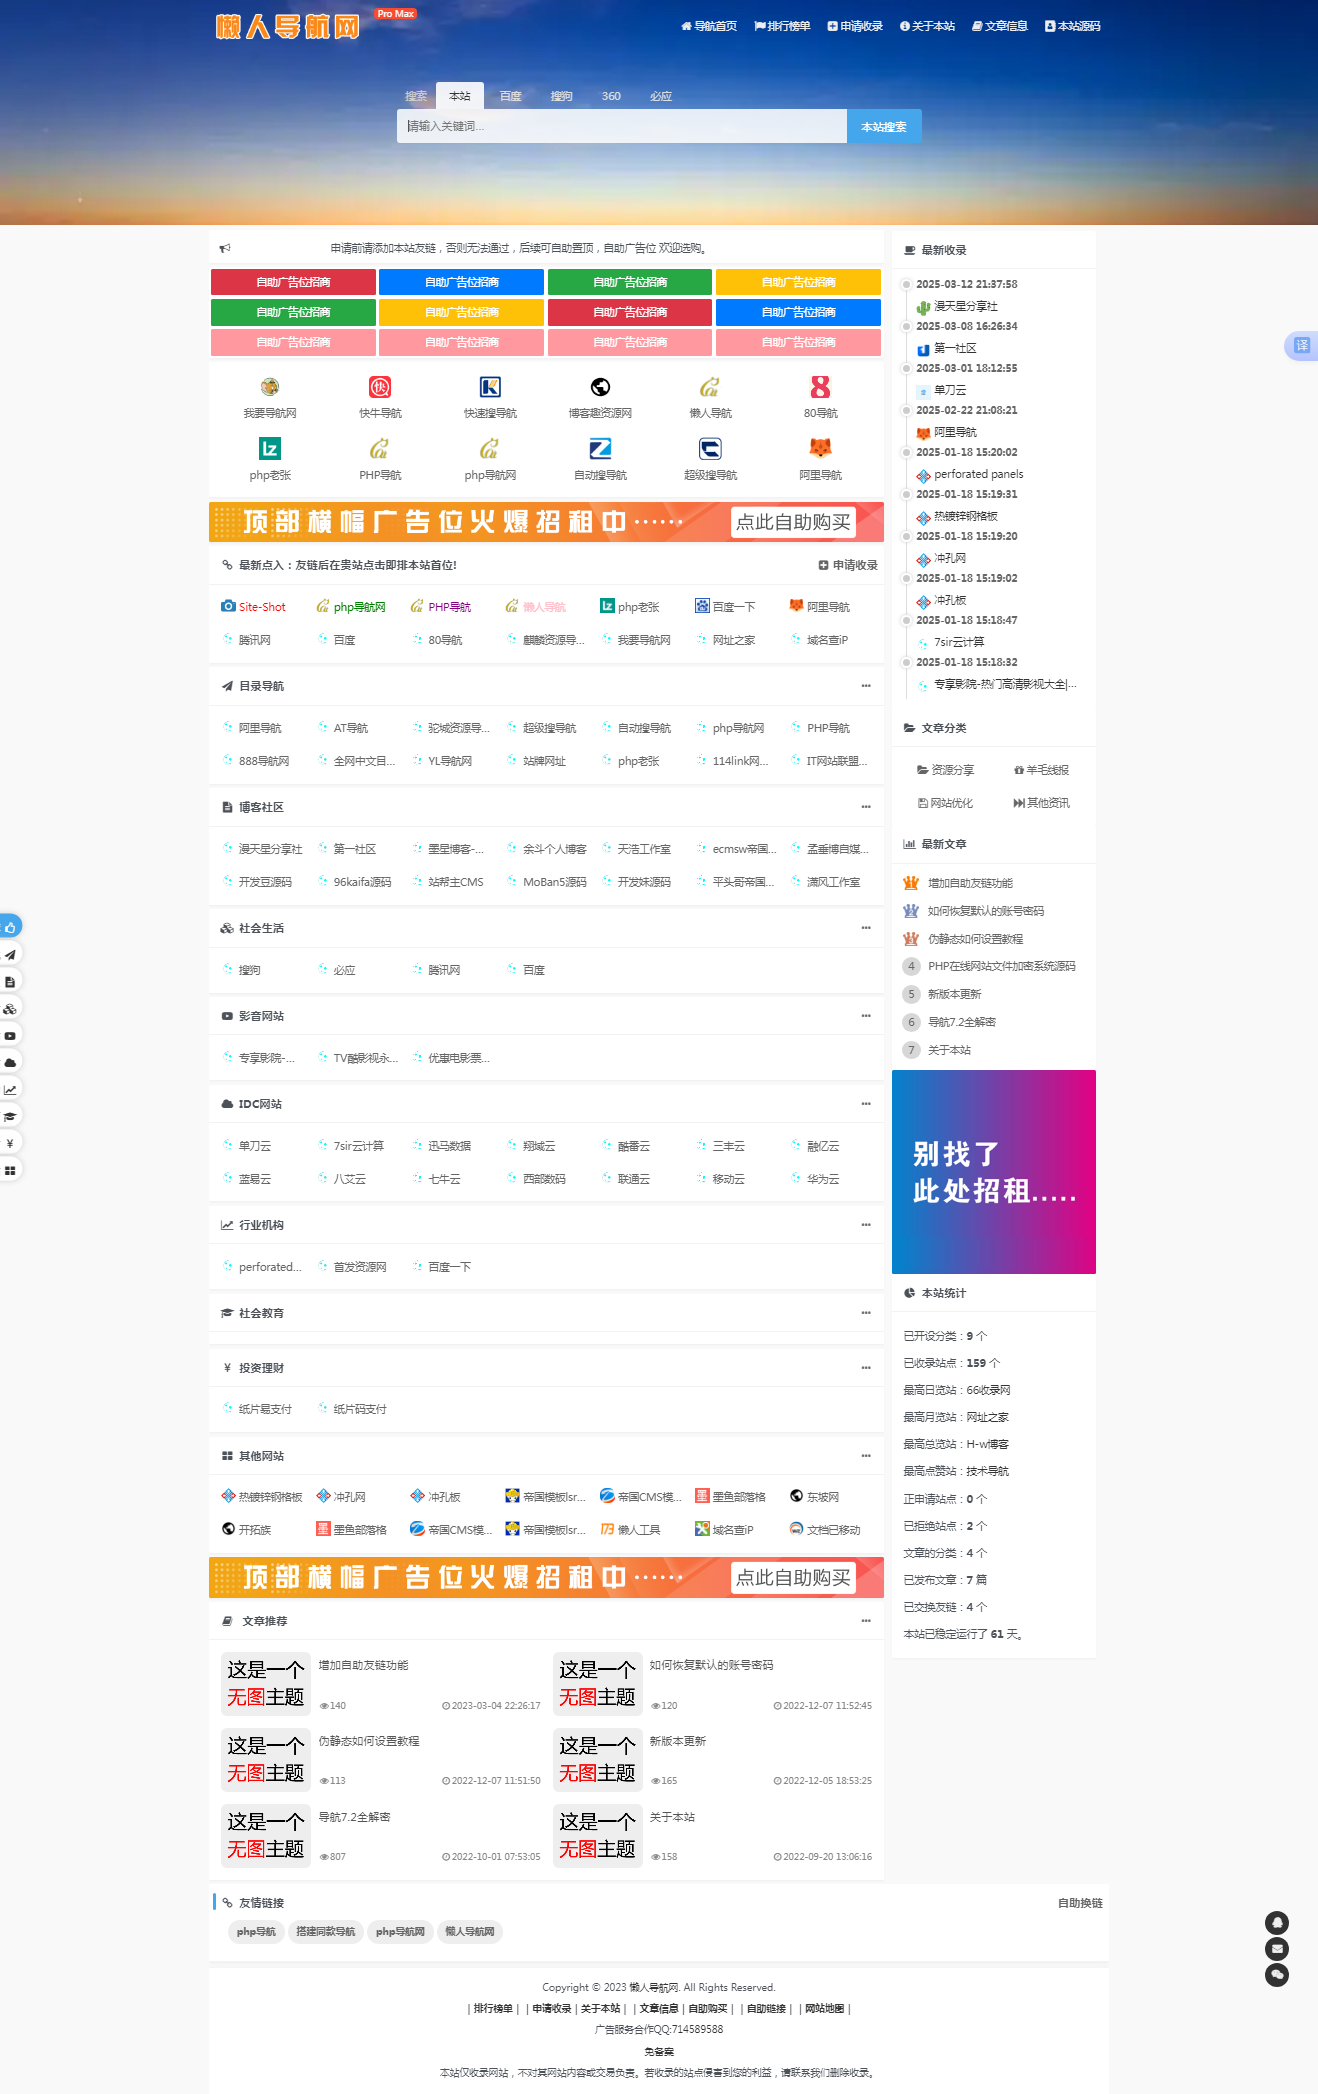
Task: Expand the 投资理财 section more menu
Action: [x=866, y=1368]
